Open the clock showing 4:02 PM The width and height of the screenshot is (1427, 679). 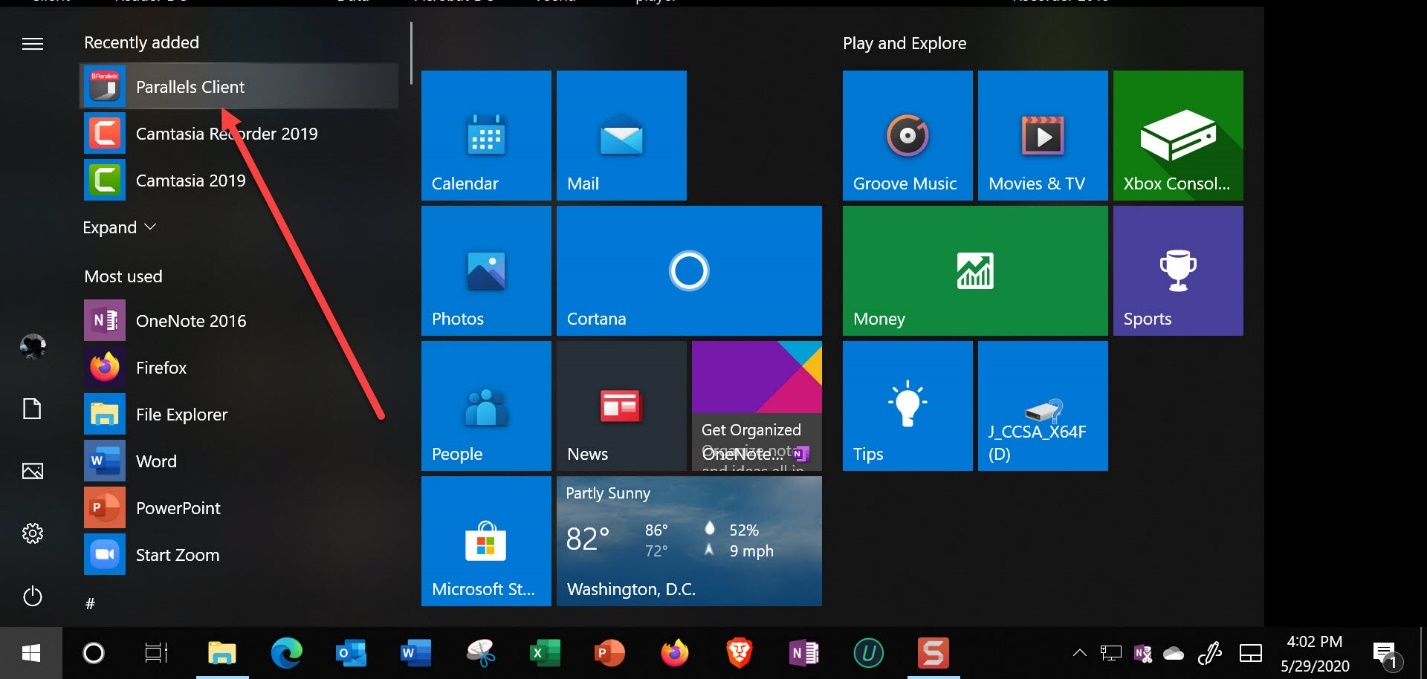1314,654
